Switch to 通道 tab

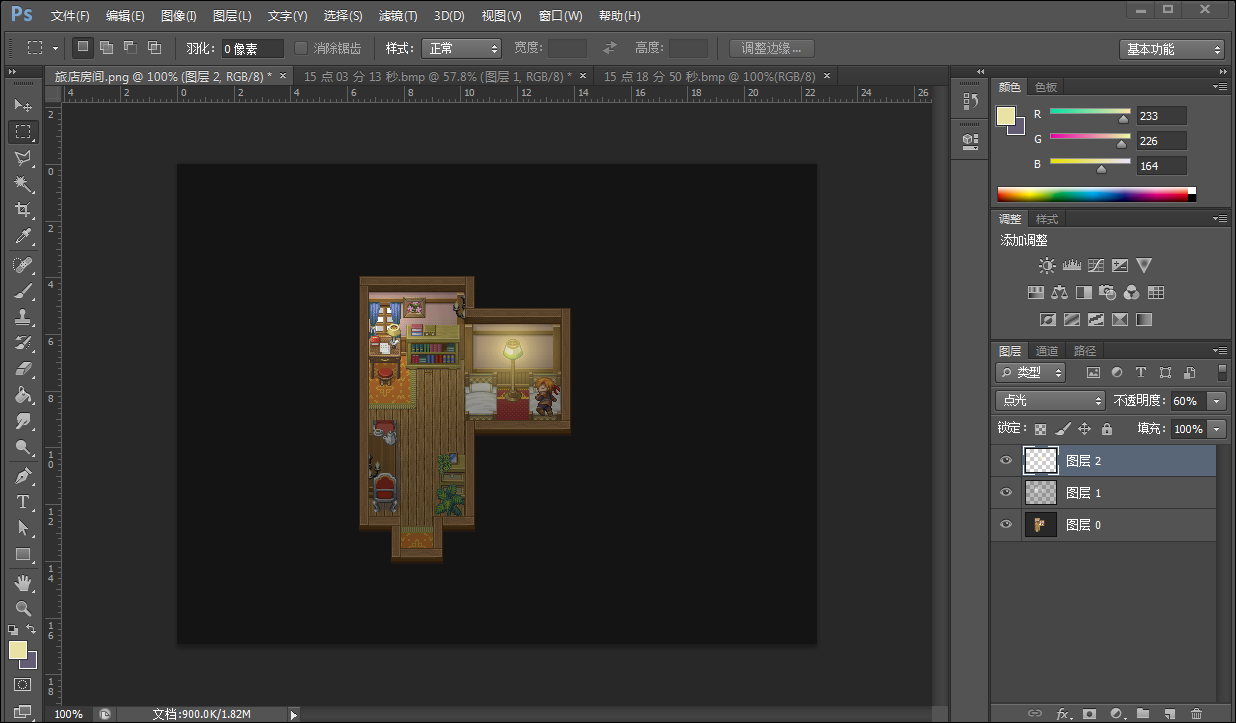pos(1047,351)
